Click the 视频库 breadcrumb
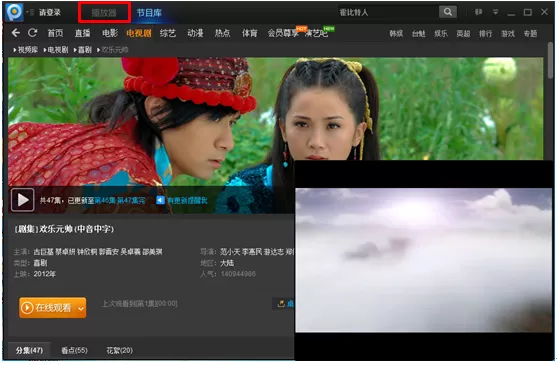The width and height of the screenshot is (557, 365). pos(28,50)
